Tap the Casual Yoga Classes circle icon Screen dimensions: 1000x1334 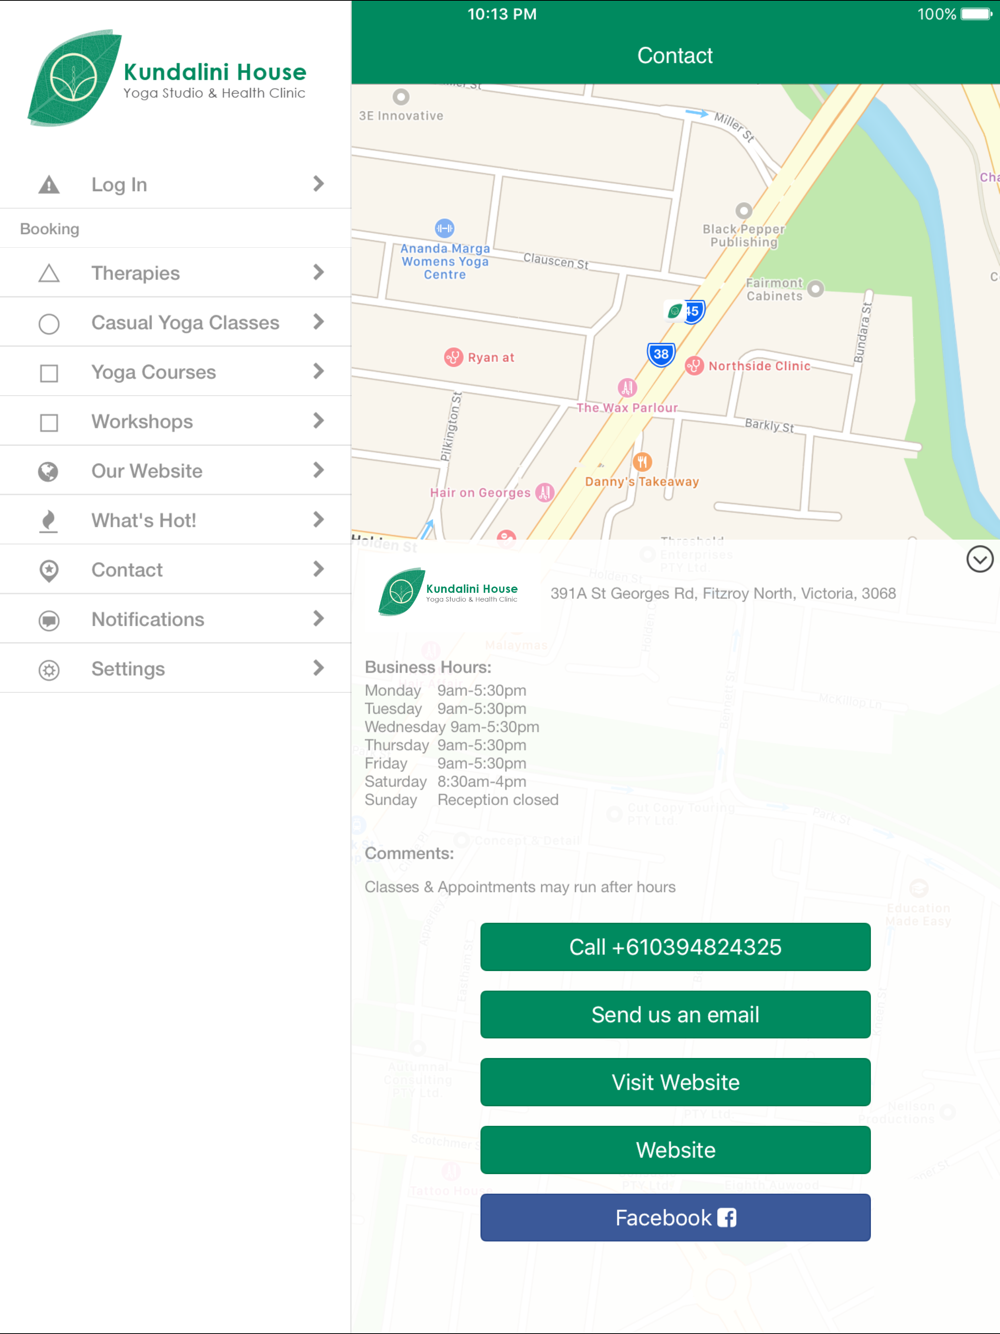pyautogui.click(x=49, y=324)
